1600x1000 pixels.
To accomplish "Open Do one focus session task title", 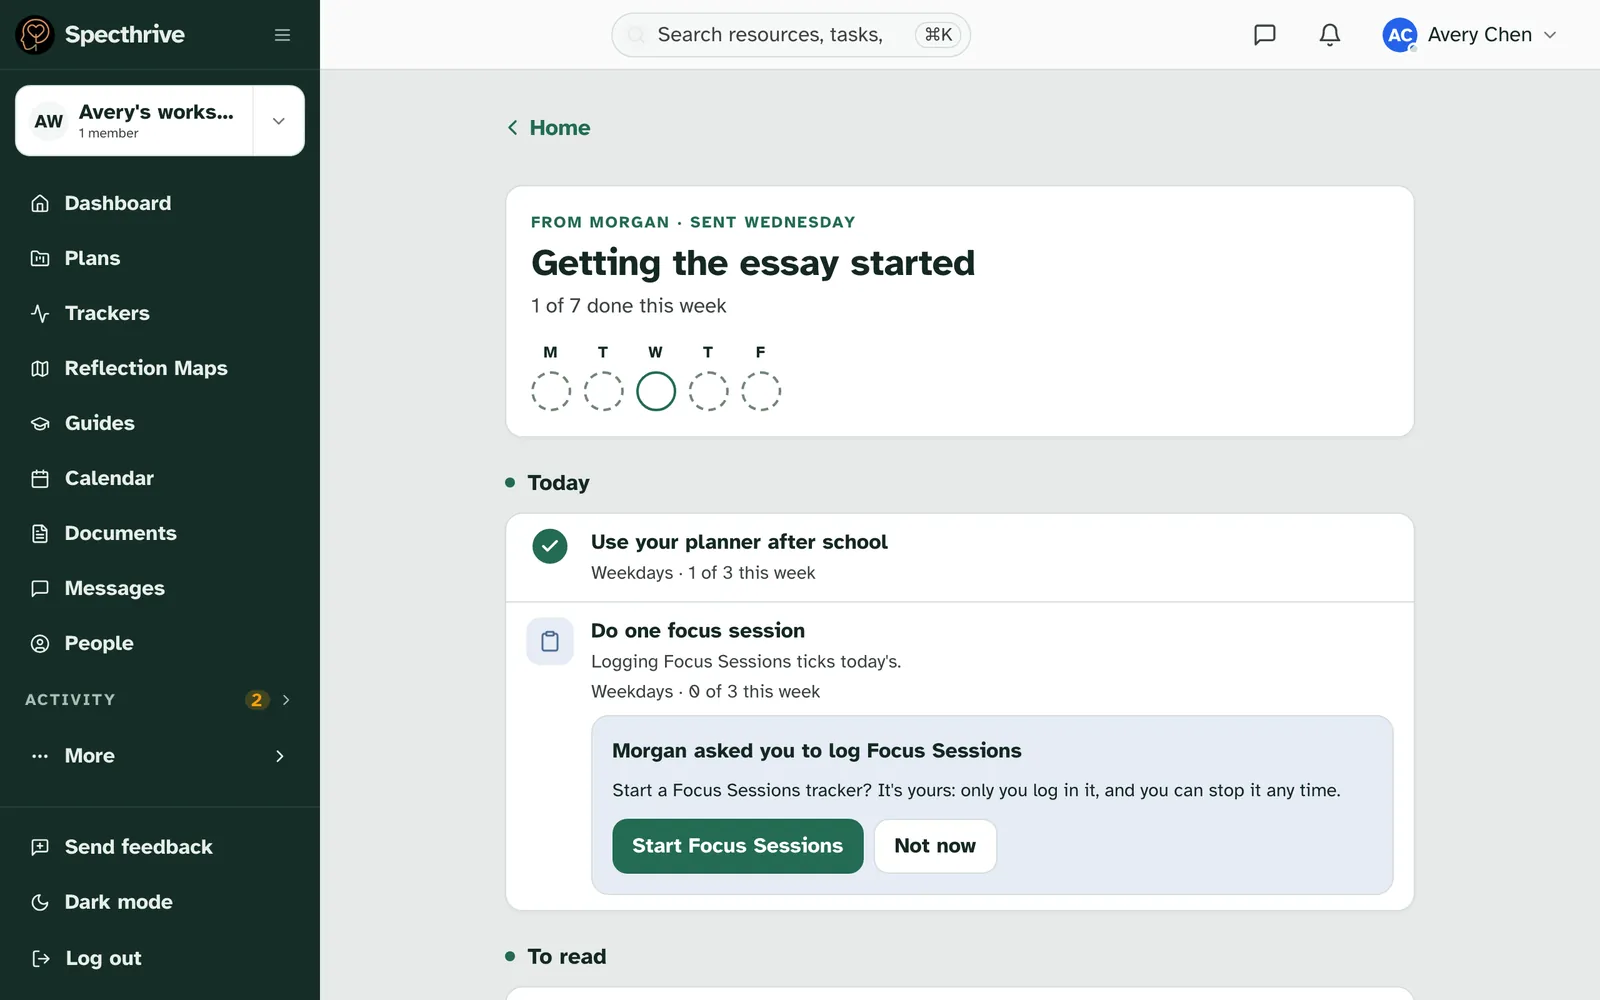I will coord(698,631).
